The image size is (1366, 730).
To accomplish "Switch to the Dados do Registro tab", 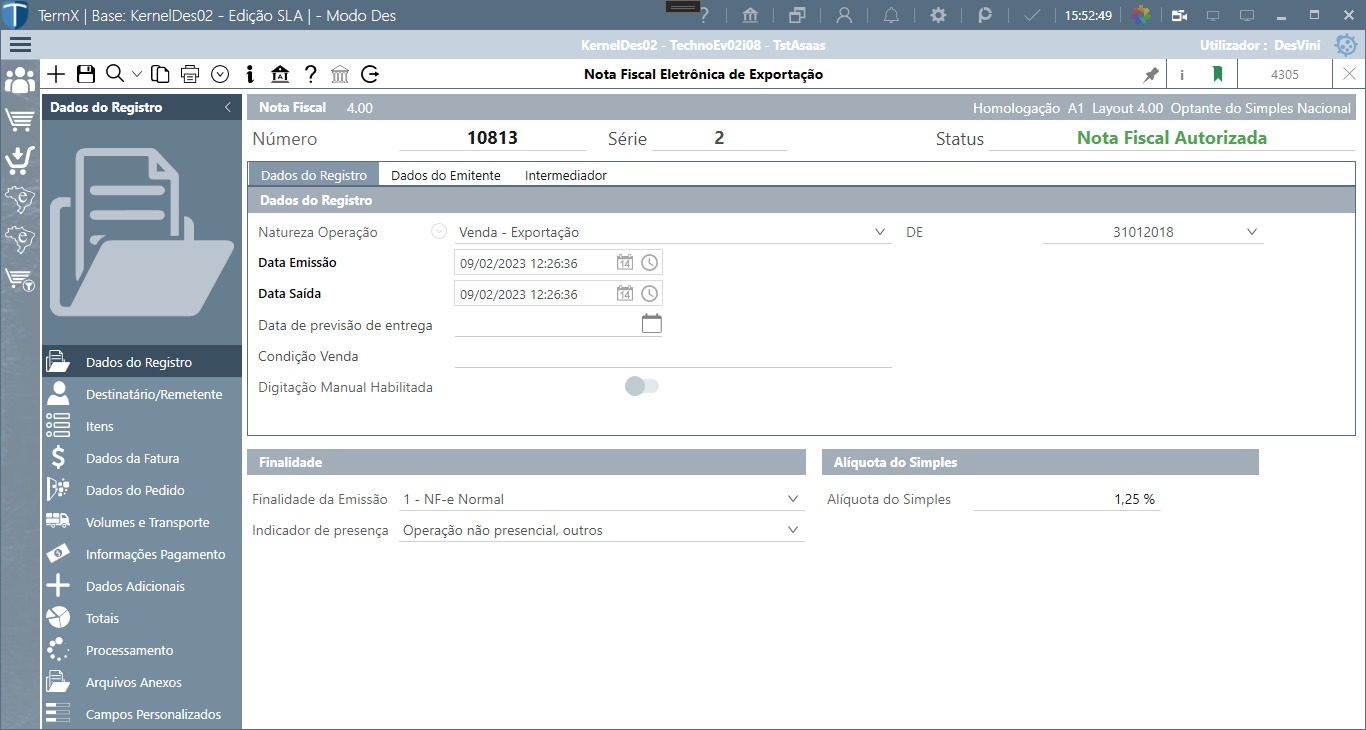I will point(314,175).
